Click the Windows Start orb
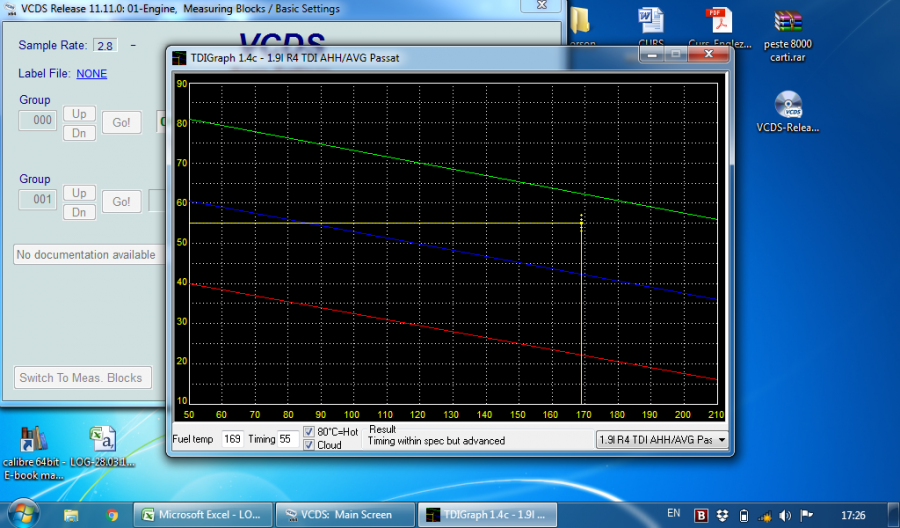Screen dimensions: 900x528 (22, 514)
